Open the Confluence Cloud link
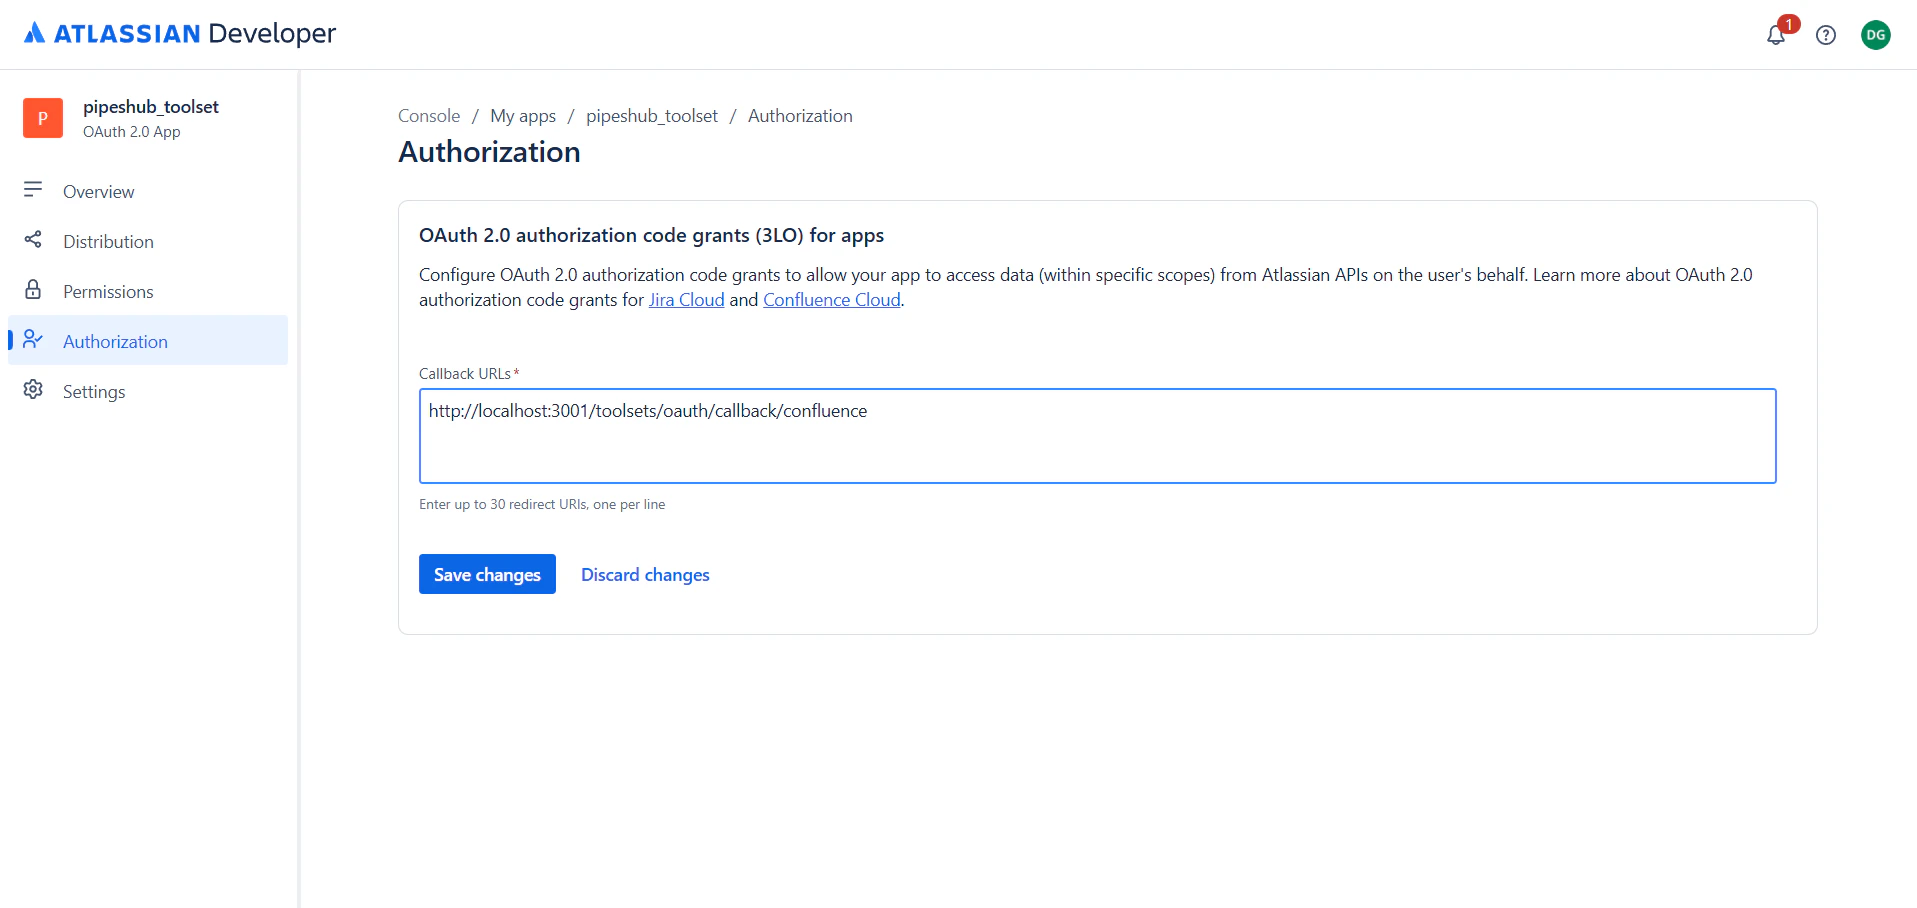1917x908 pixels. (x=831, y=299)
